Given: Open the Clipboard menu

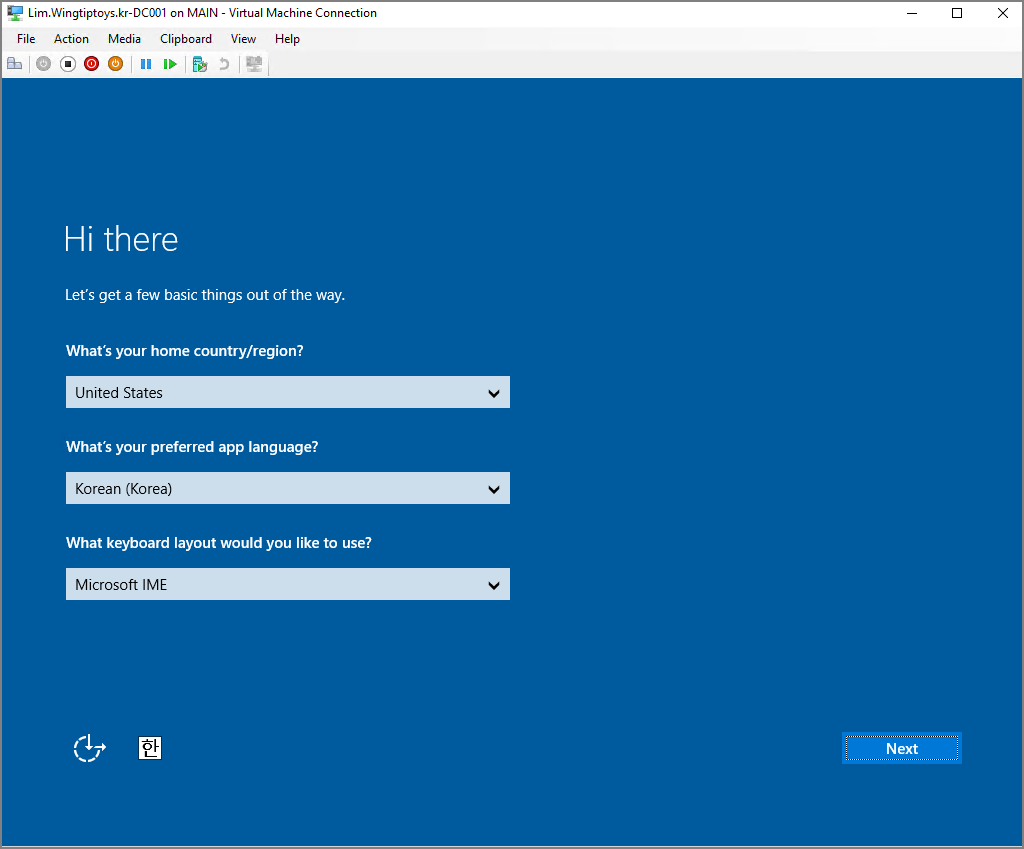Looking at the screenshot, I should (185, 39).
